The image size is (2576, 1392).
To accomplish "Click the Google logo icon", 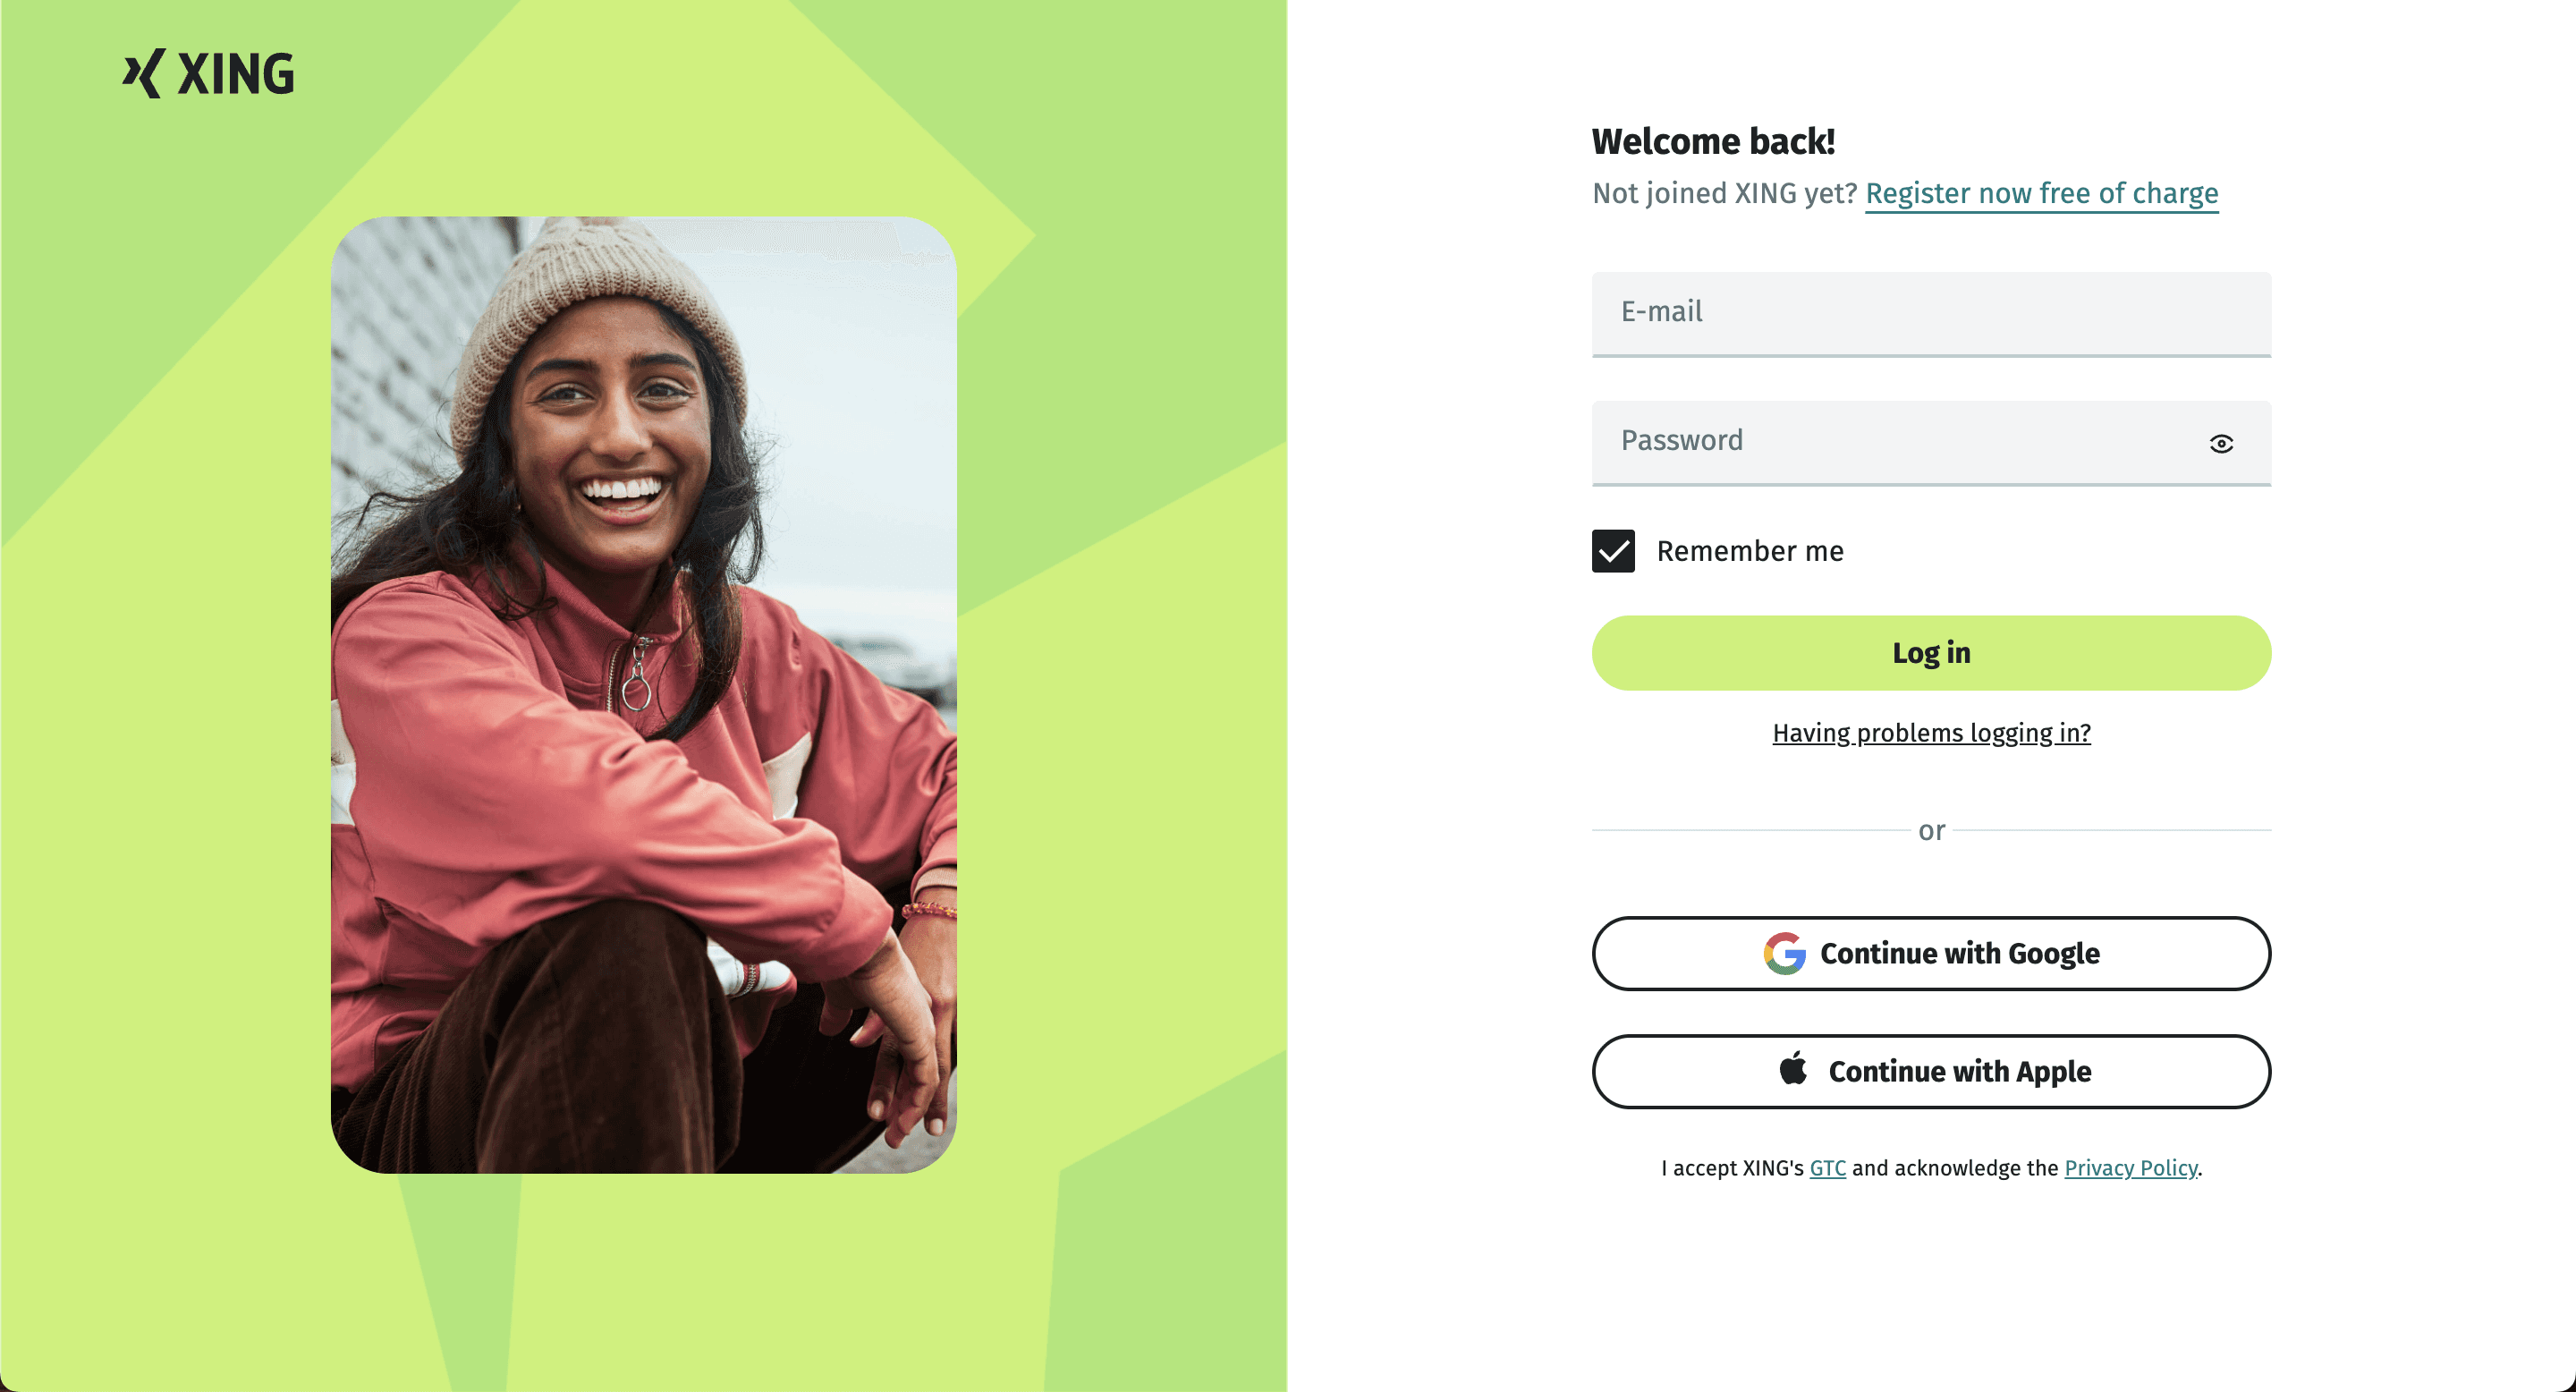I will [x=1784, y=953].
